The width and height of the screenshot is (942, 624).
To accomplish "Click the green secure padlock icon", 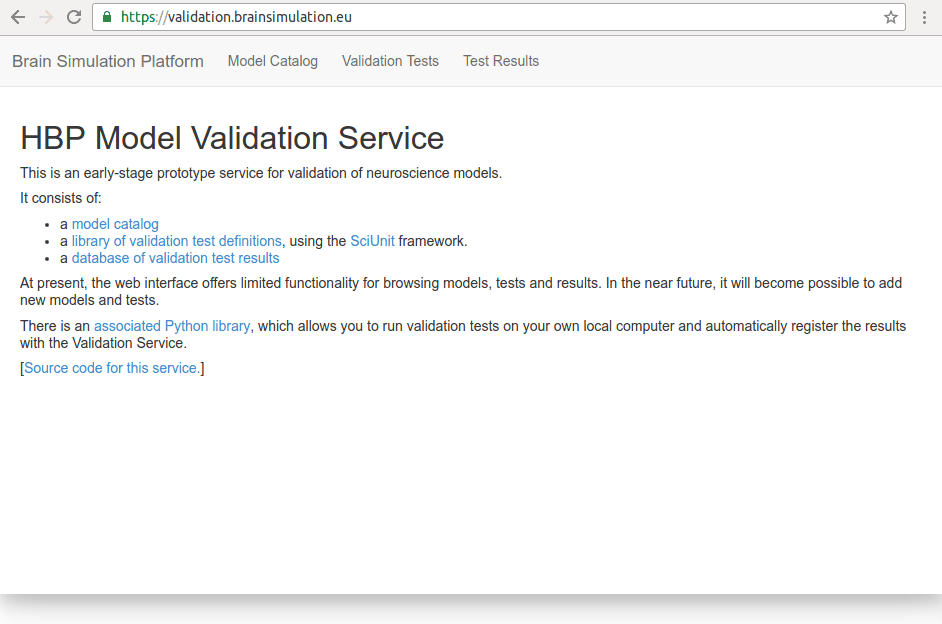I will pyautogui.click(x=108, y=17).
